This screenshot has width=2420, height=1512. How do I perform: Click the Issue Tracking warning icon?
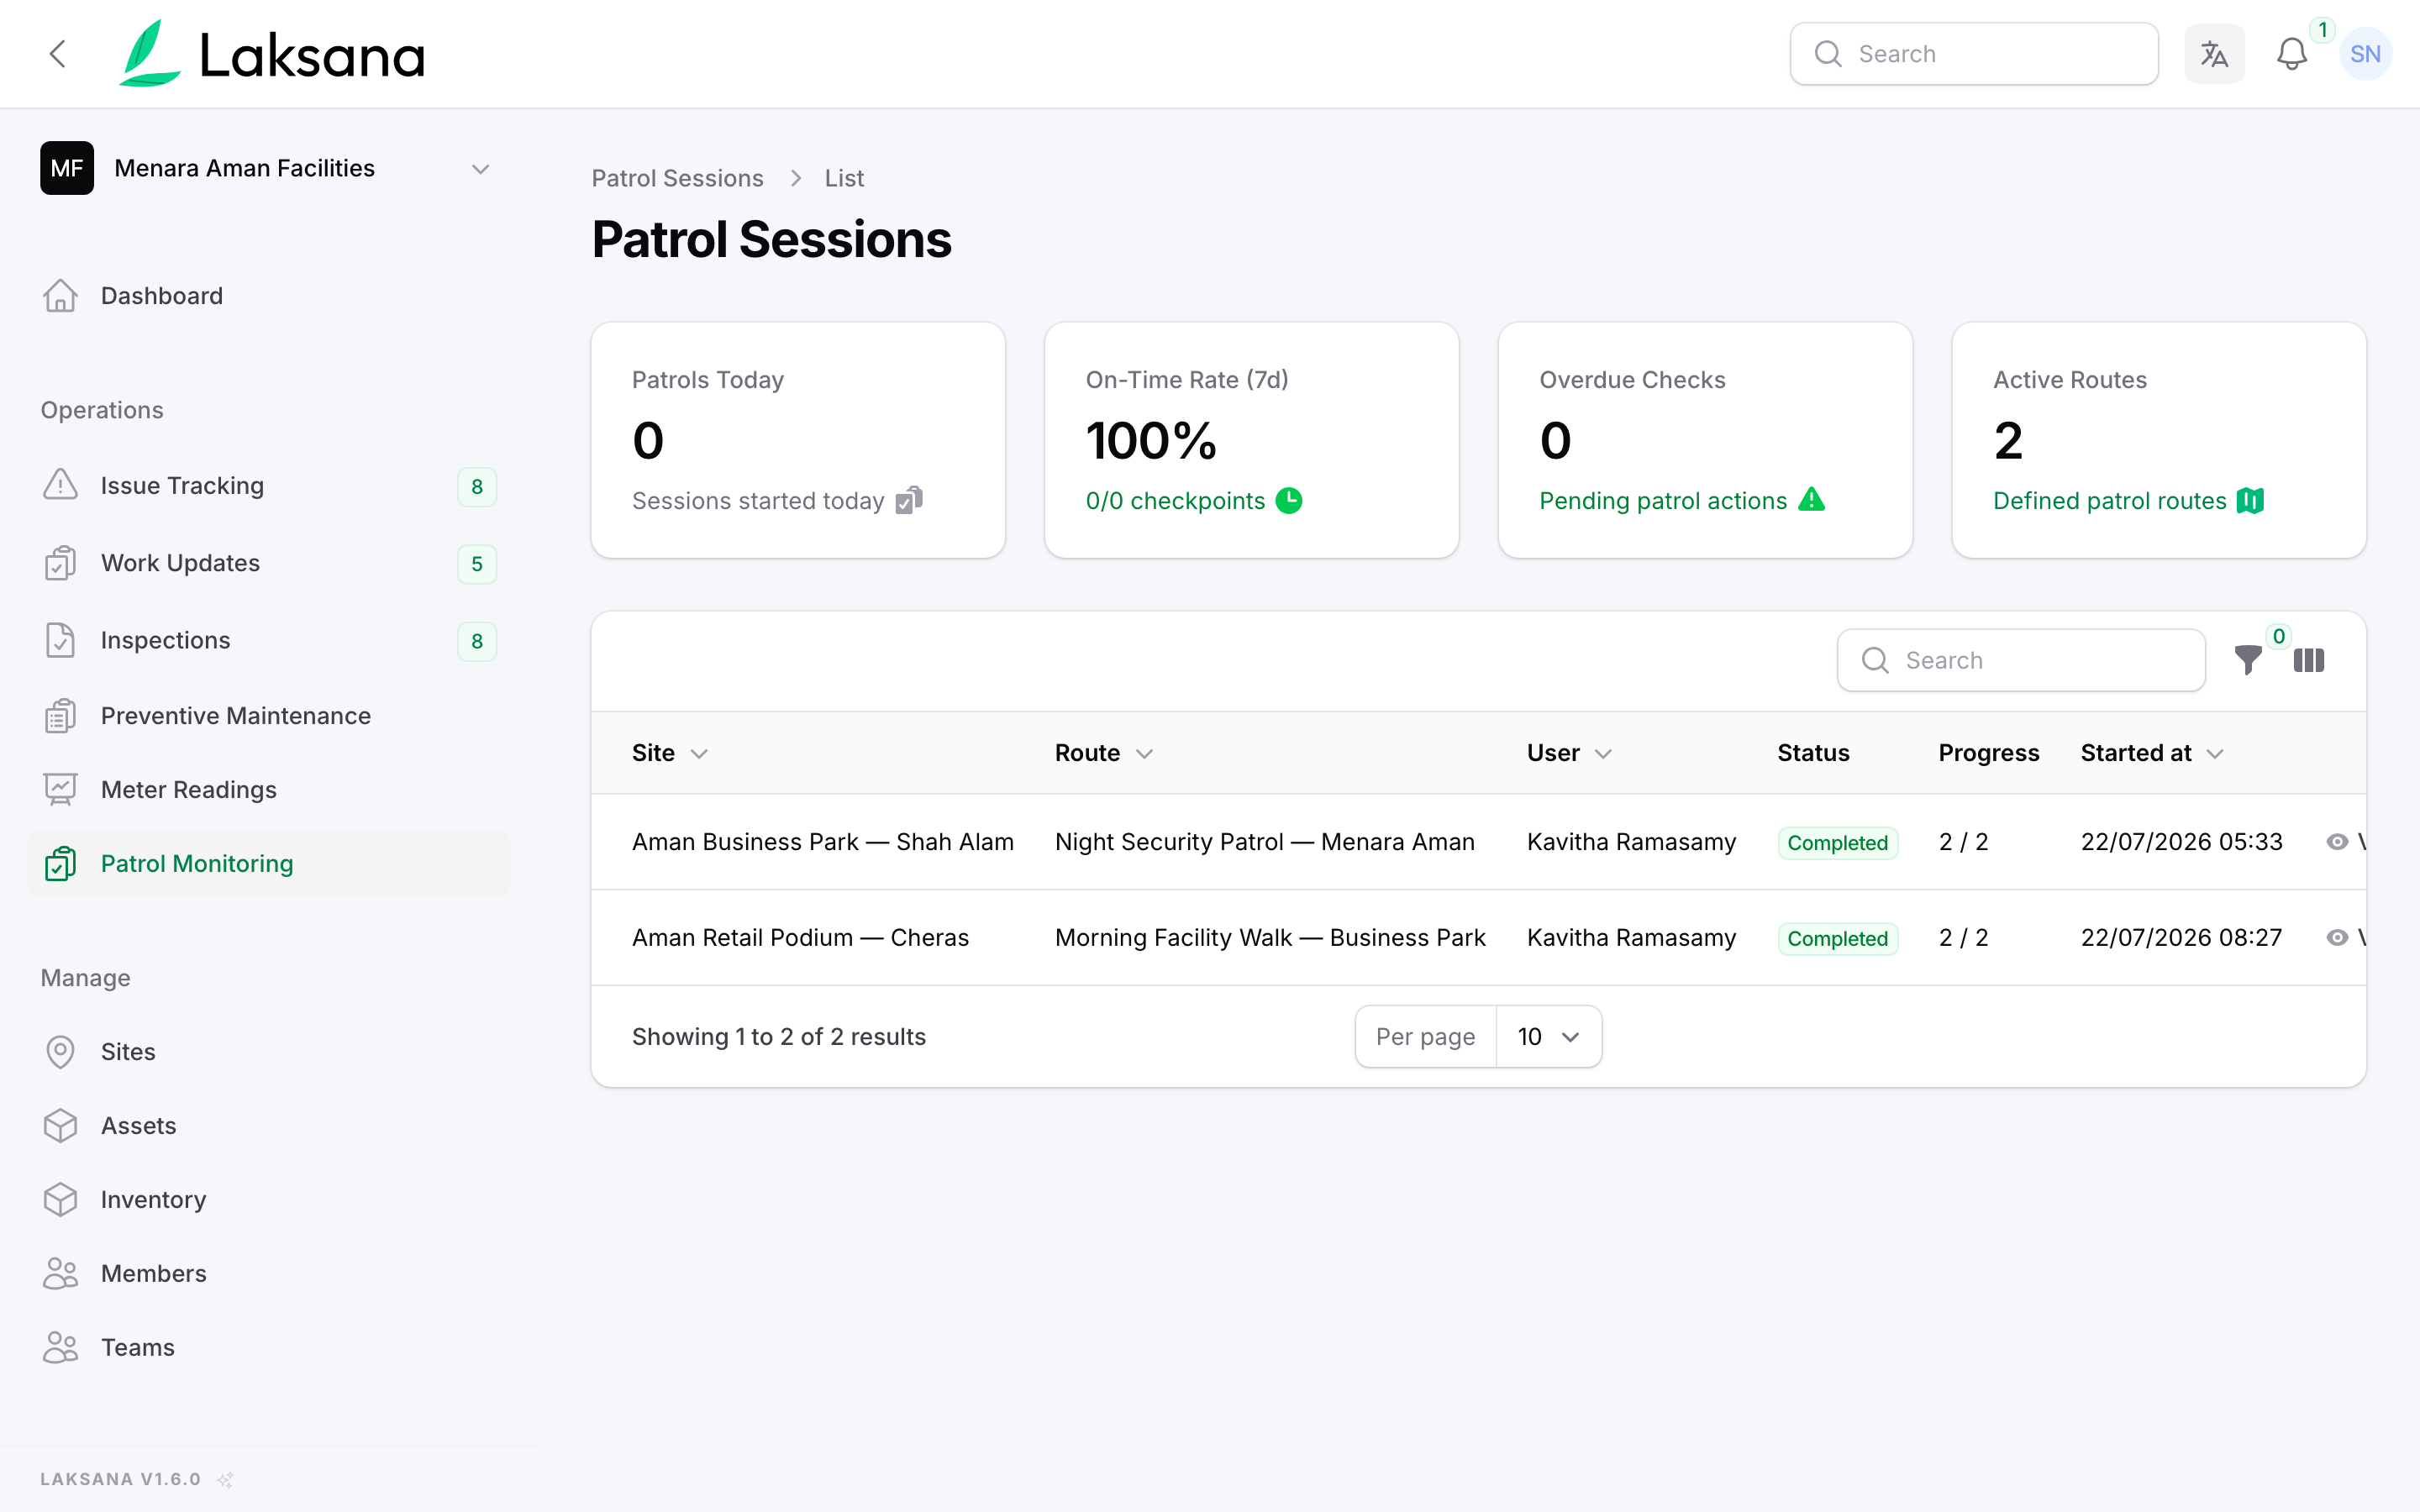60,485
